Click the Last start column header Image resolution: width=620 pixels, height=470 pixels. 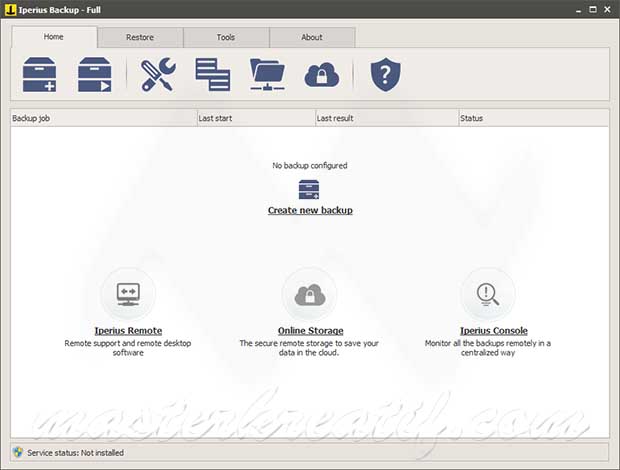coord(256,118)
